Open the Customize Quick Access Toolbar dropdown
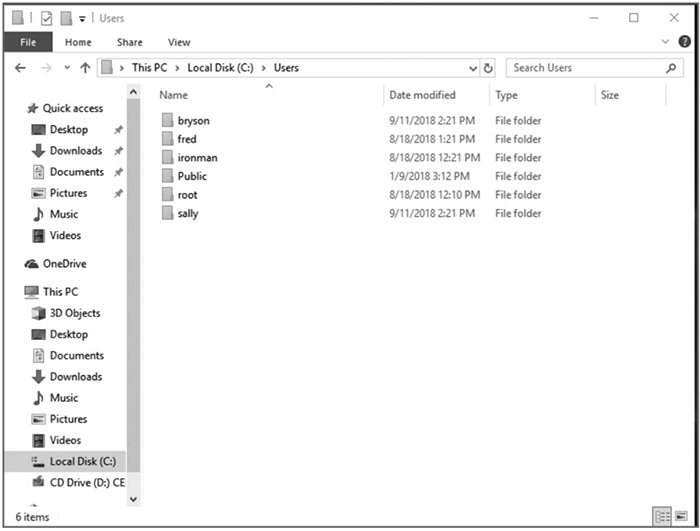The width and height of the screenshot is (700, 531). 82,18
